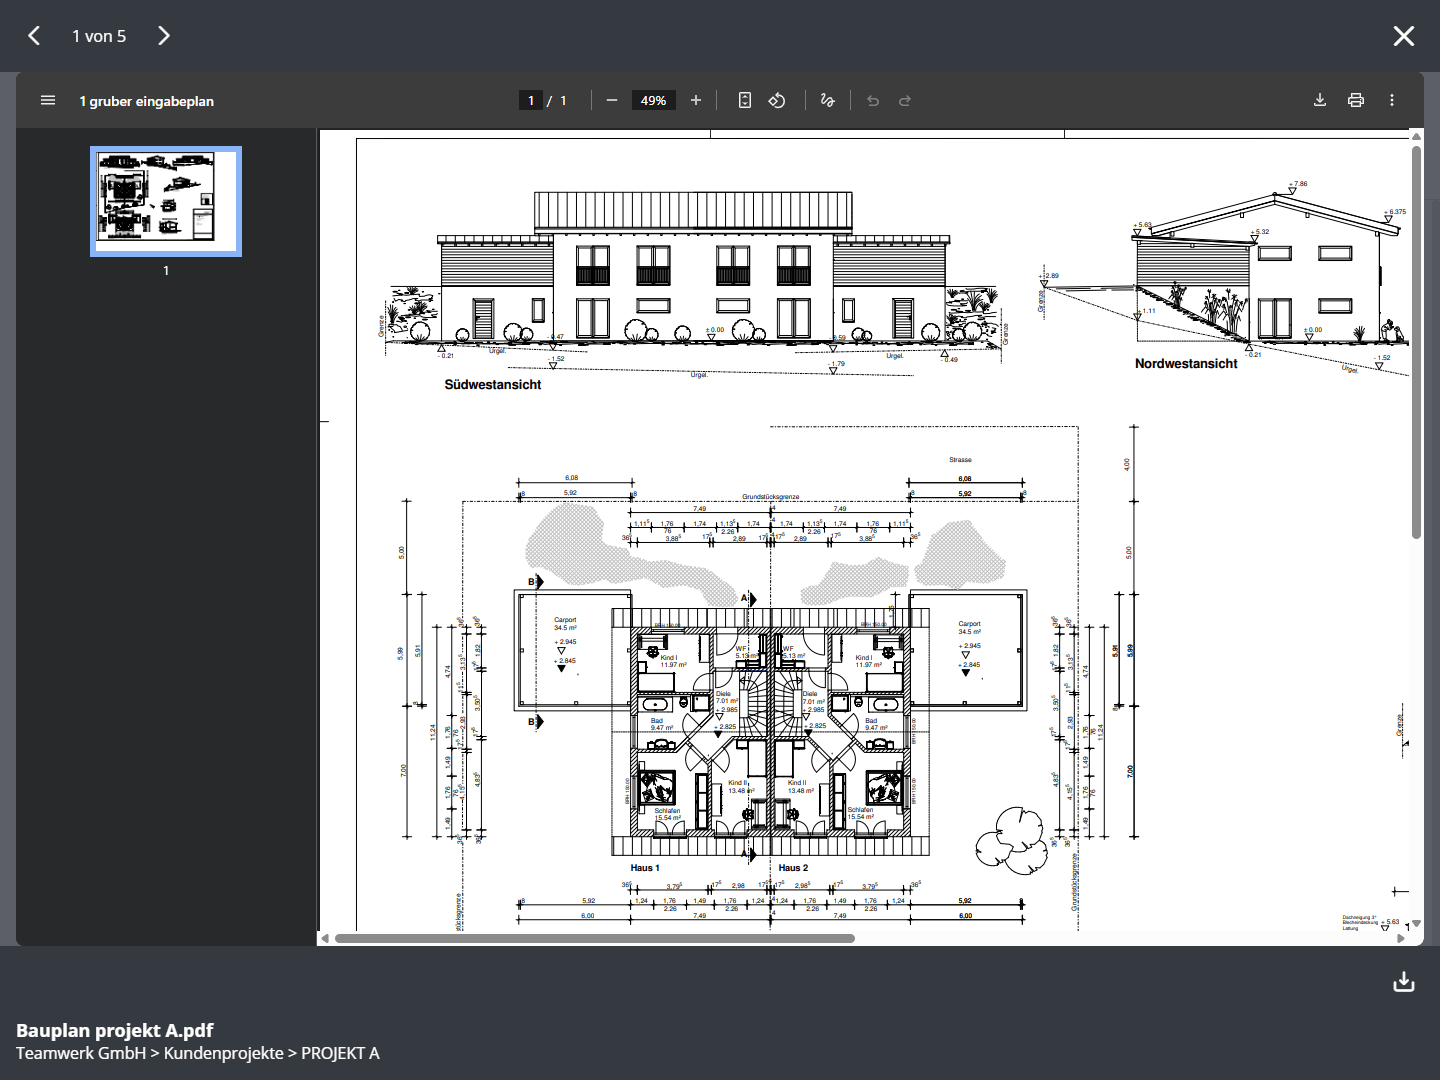Select the page 1 thumbnail
The width and height of the screenshot is (1440, 1080).
[x=166, y=202]
